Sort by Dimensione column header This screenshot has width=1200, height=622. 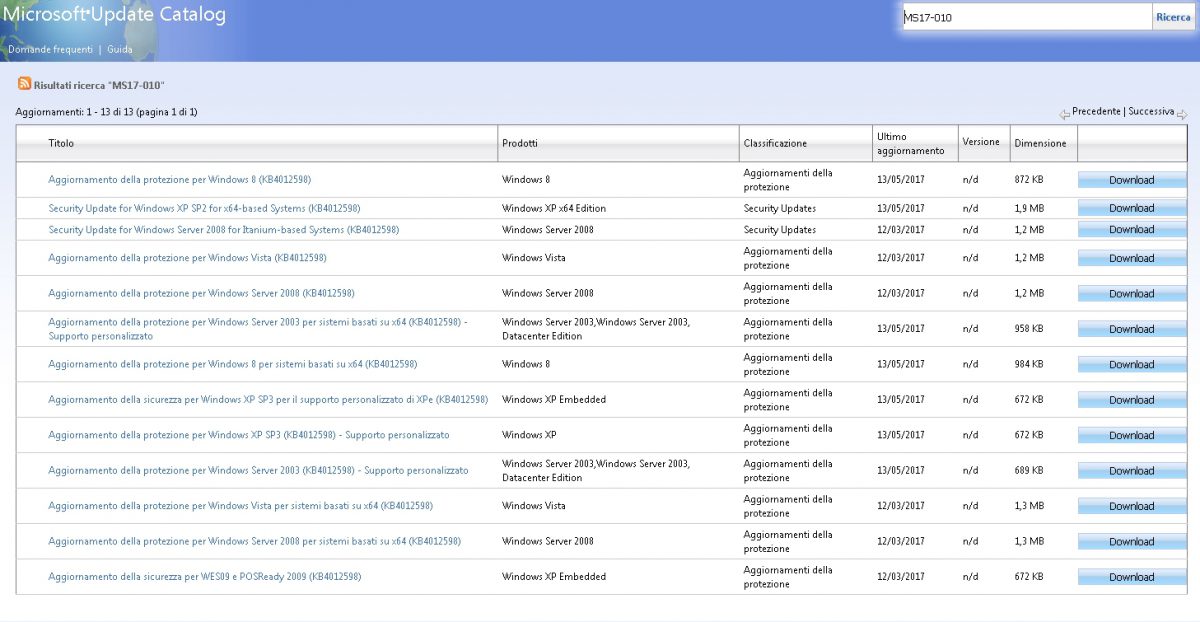pos(1040,143)
